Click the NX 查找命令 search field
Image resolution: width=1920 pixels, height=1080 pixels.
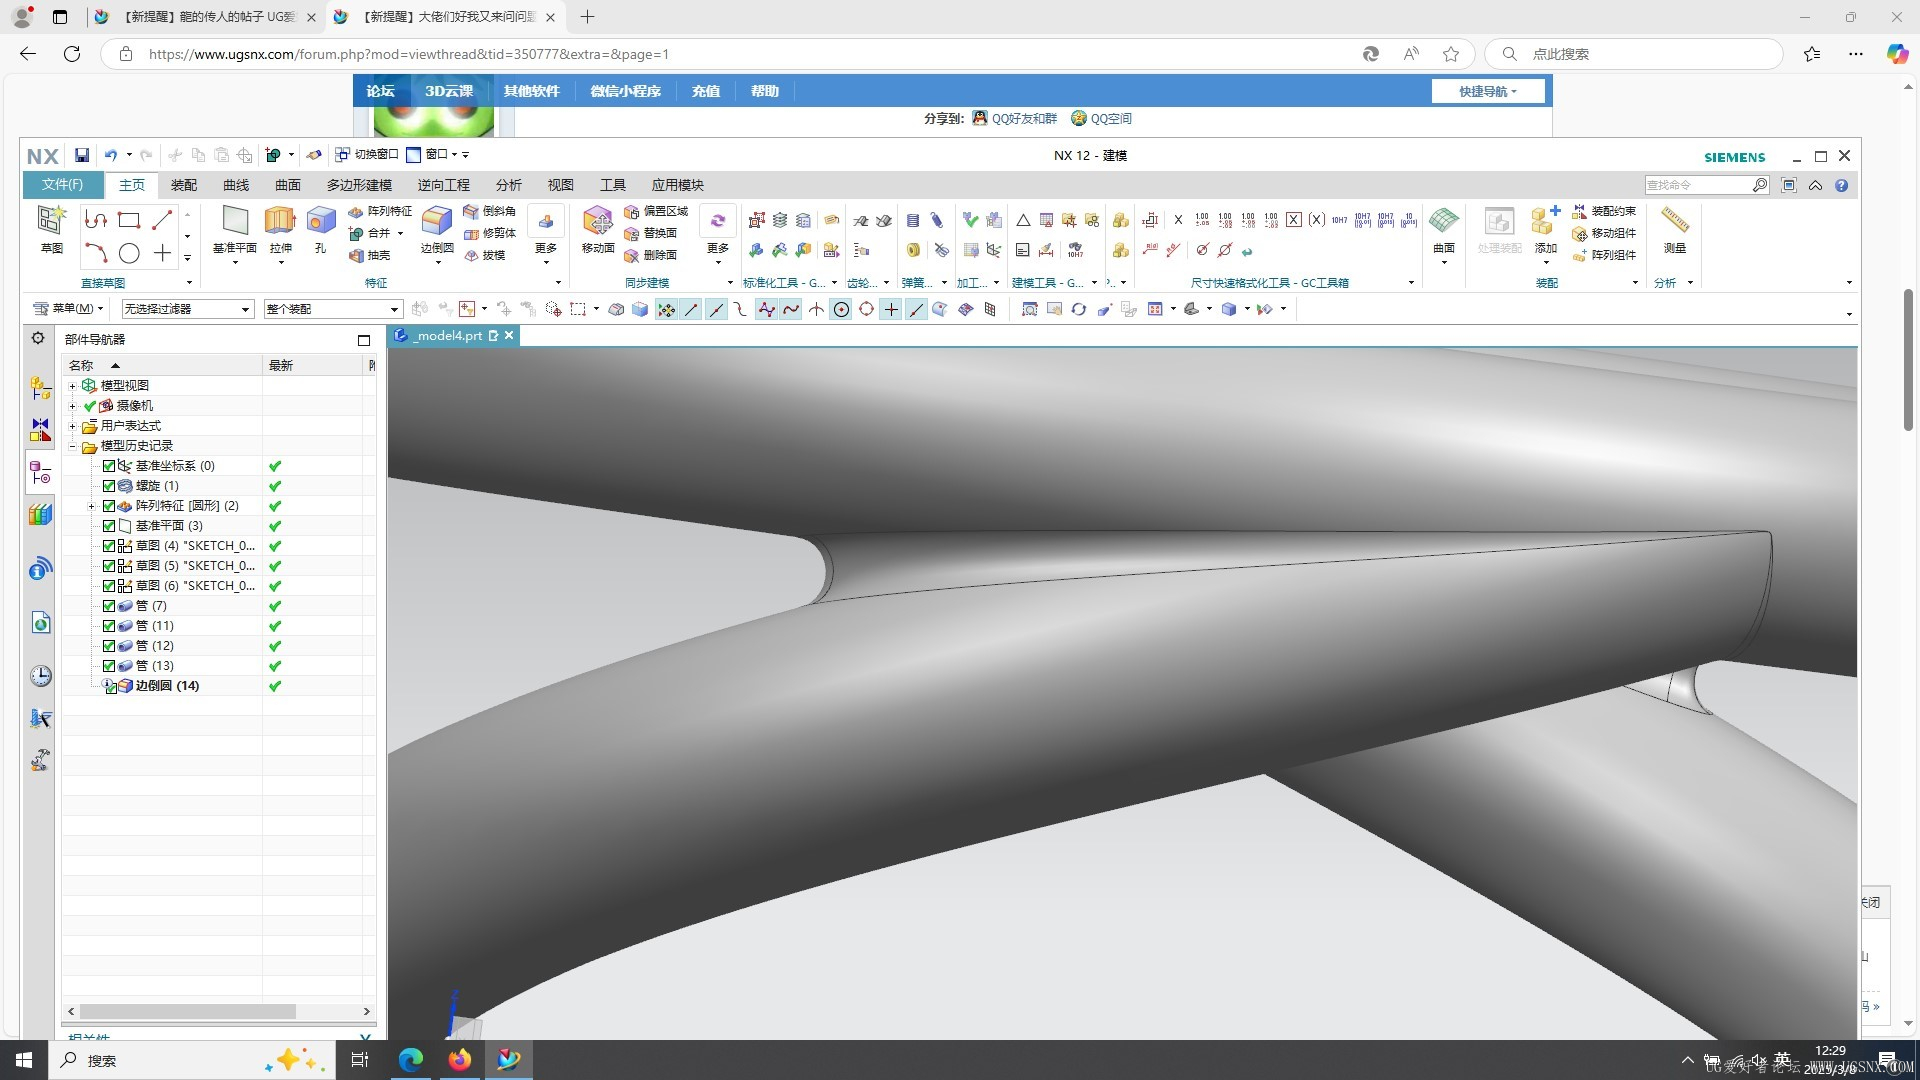tap(1698, 185)
